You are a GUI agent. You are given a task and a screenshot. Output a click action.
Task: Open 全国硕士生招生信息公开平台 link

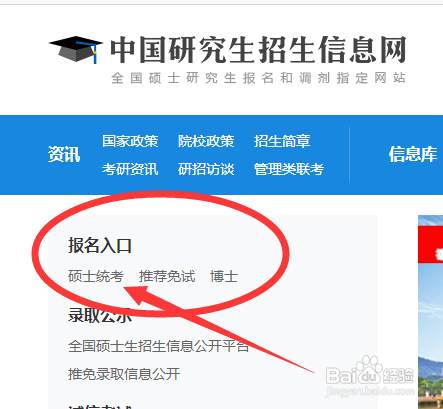159,346
